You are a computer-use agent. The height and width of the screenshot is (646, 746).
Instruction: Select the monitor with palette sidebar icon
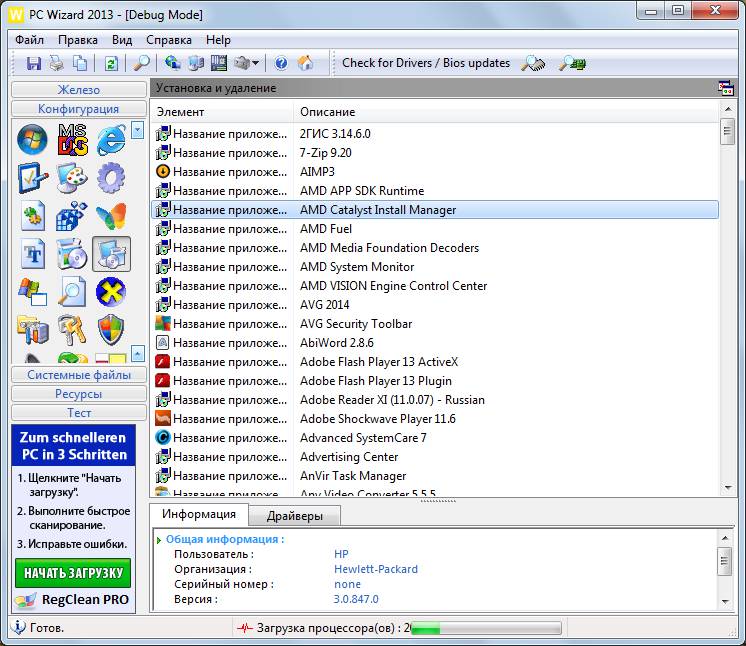pyautogui.click(x=72, y=178)
